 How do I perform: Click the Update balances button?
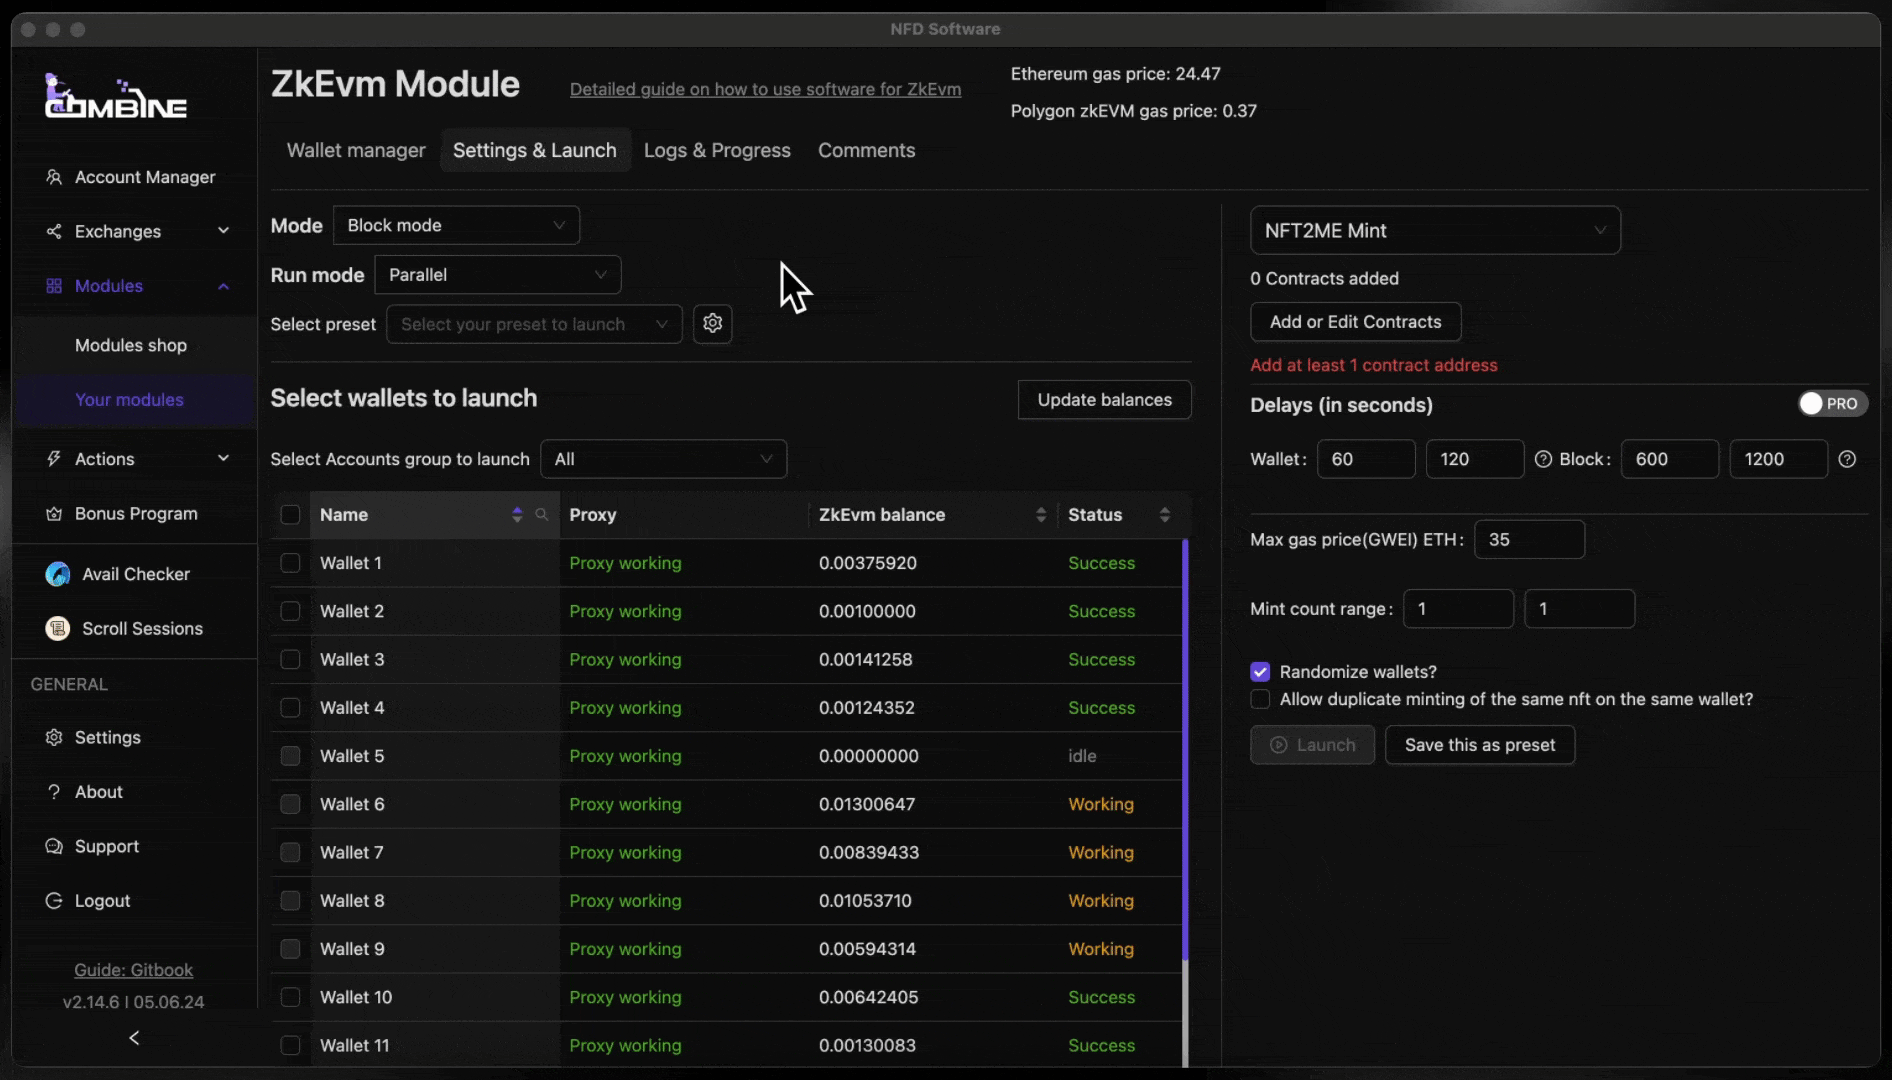click(x=1104, y=400)
